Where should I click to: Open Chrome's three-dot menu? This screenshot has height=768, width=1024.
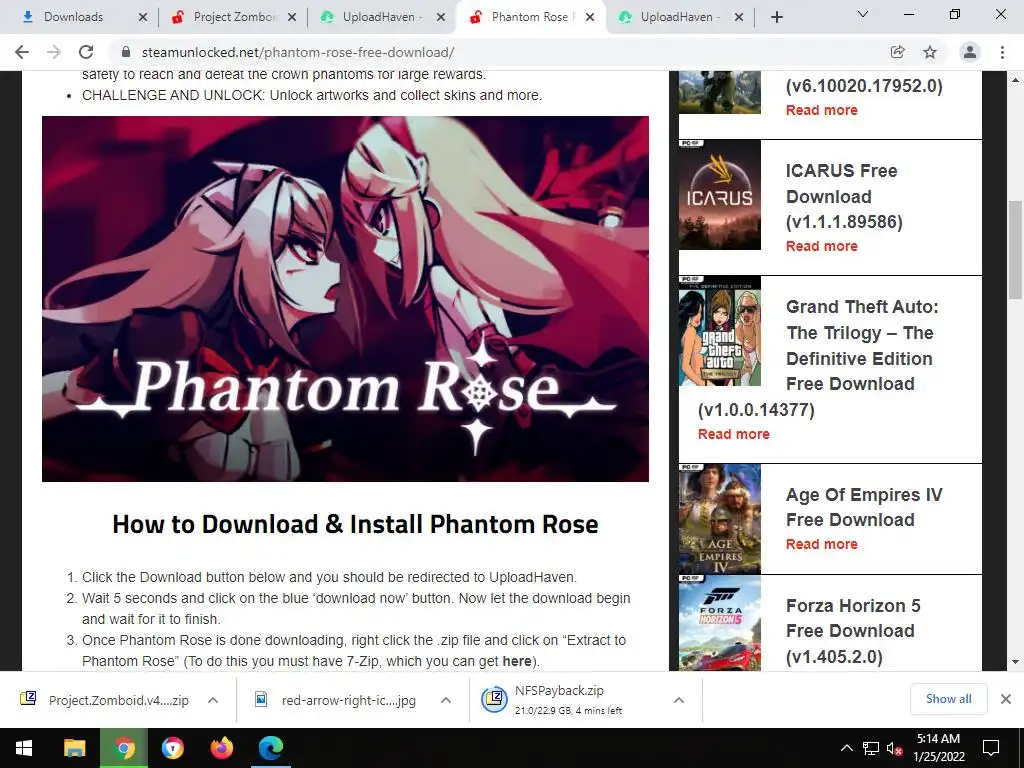(x=1002, y=52)
